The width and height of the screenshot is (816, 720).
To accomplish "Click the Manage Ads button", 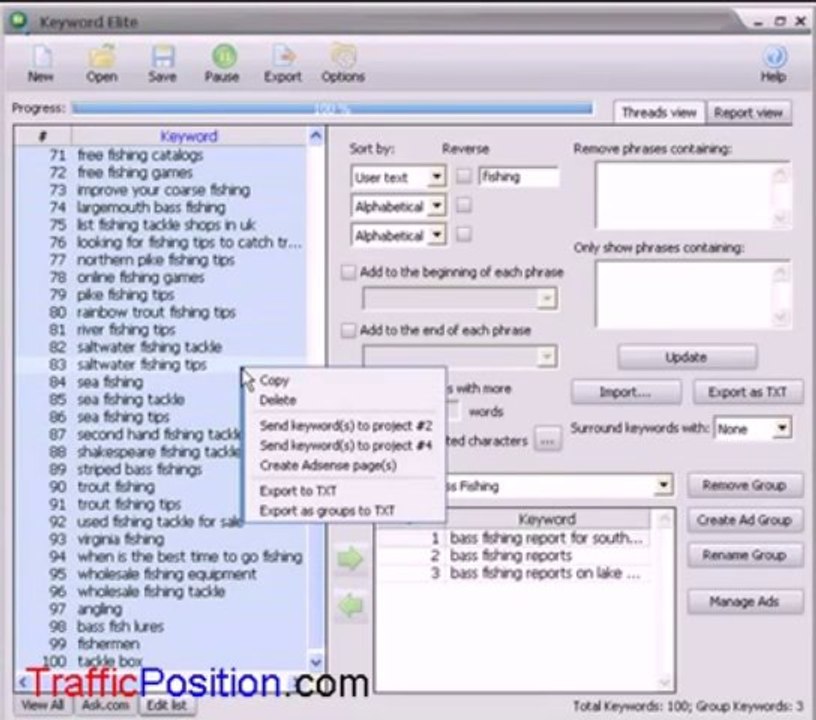I will point(744,601).
